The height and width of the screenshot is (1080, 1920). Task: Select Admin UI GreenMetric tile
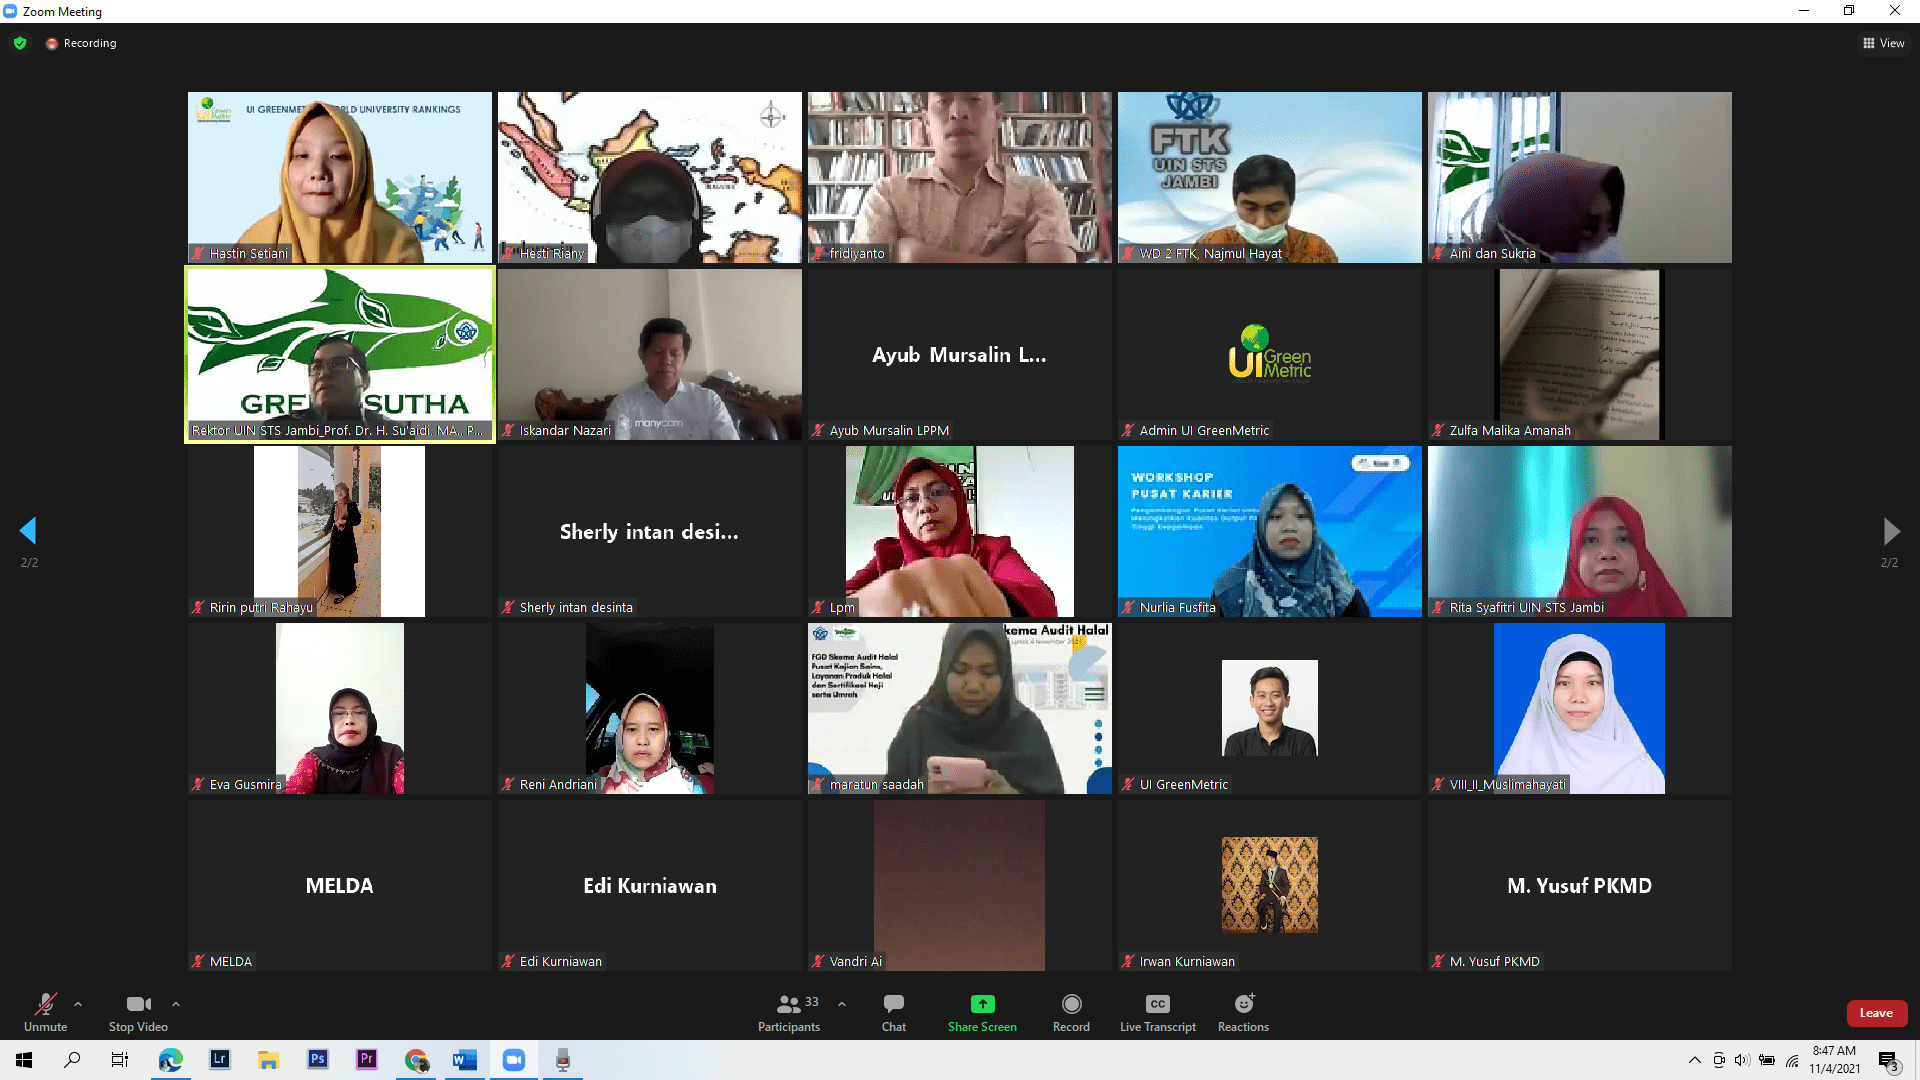pyautogui.click(x=1270, y=355)
